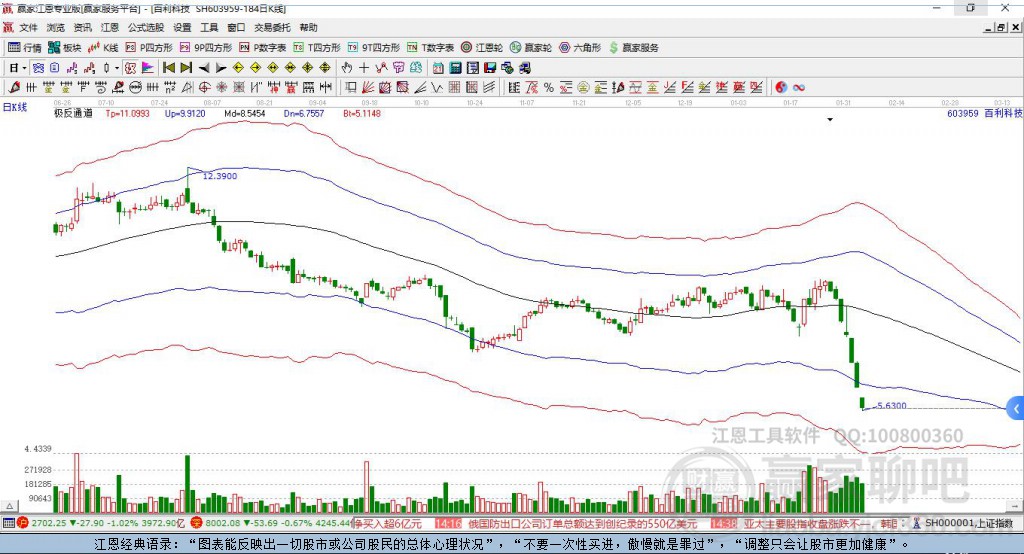Open the T四方形 tool

pos(317,48)
